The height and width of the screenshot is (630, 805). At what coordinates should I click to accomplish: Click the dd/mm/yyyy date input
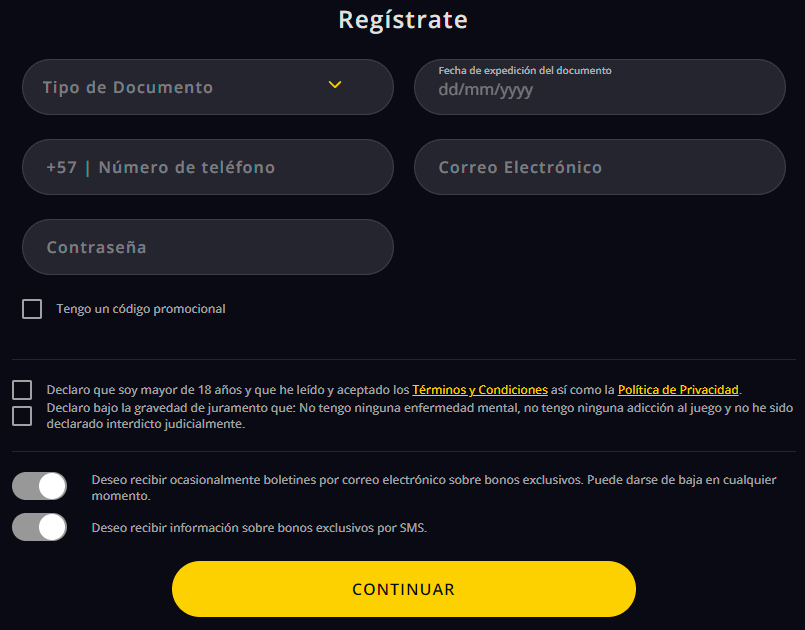599,90
